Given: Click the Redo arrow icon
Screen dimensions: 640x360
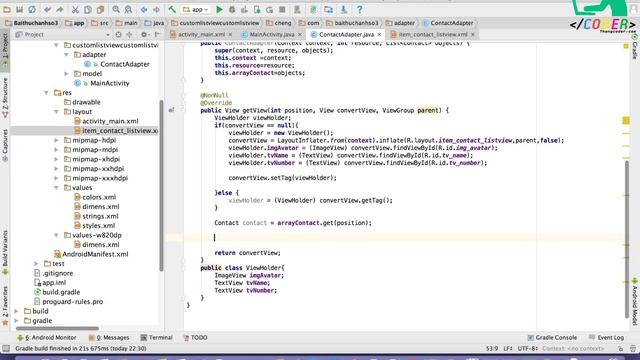Looking at the screenshot, I should point(60,9).
